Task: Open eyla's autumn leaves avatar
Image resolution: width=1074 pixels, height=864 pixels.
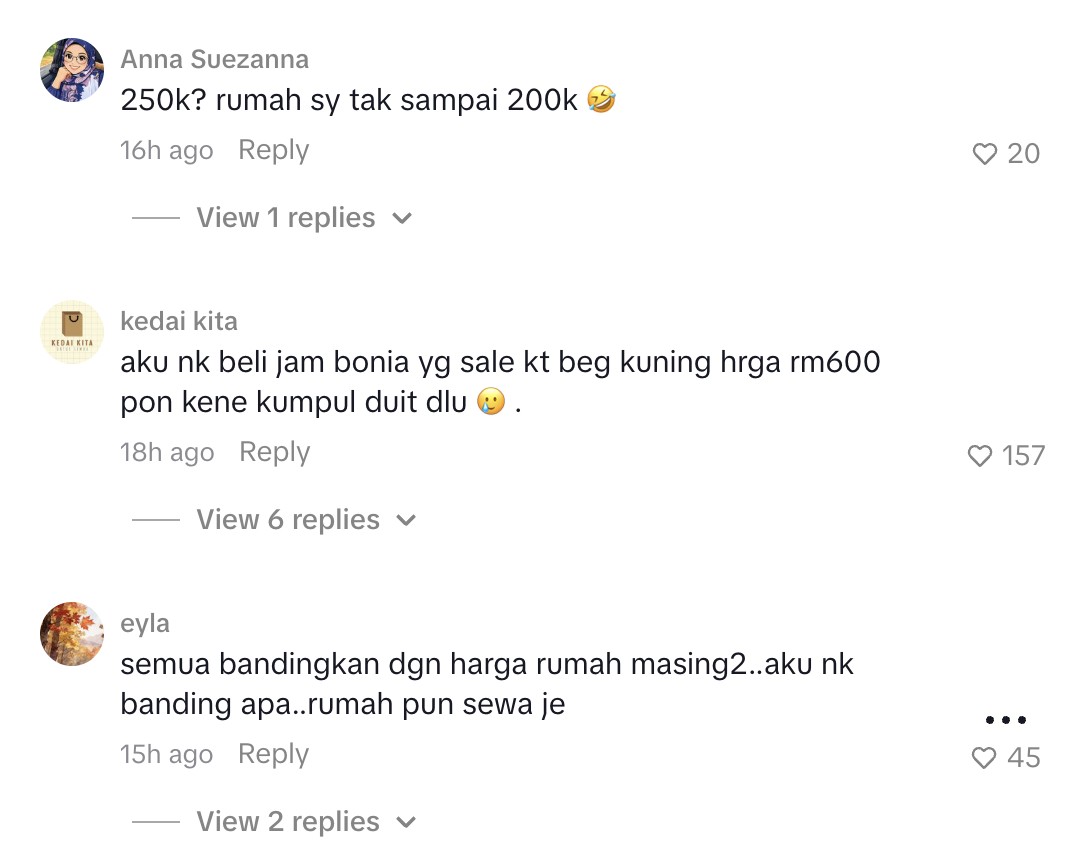Action: tap(72, 634)
